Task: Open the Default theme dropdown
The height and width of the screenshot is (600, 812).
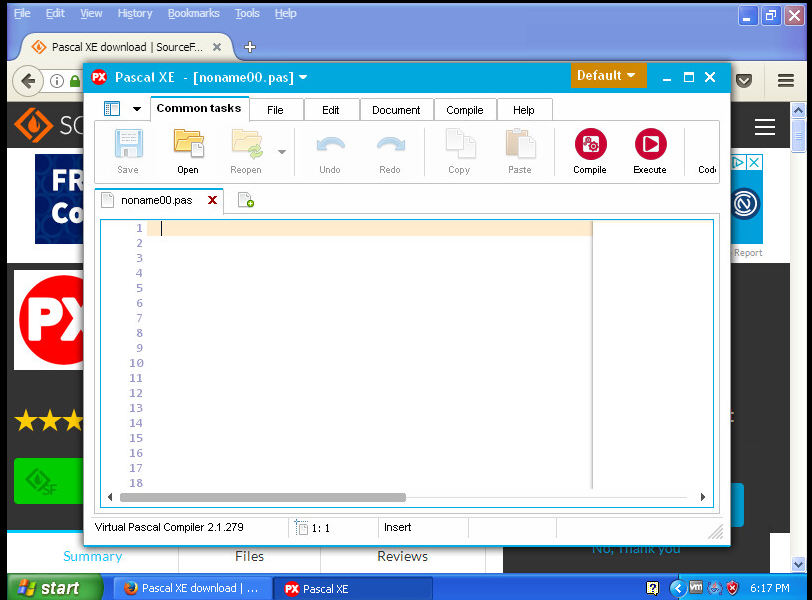Action: click(x=608, y=76)
